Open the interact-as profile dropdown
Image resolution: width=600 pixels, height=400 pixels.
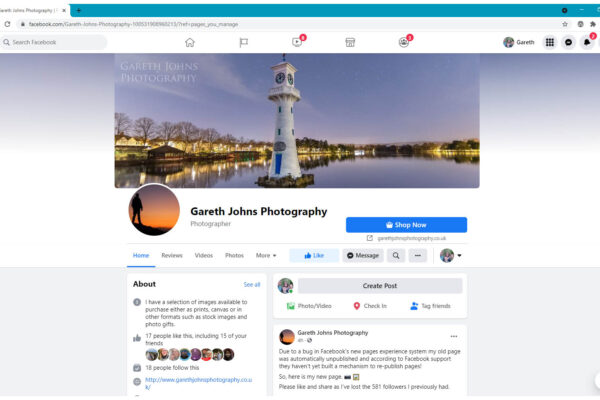(451, 255)
